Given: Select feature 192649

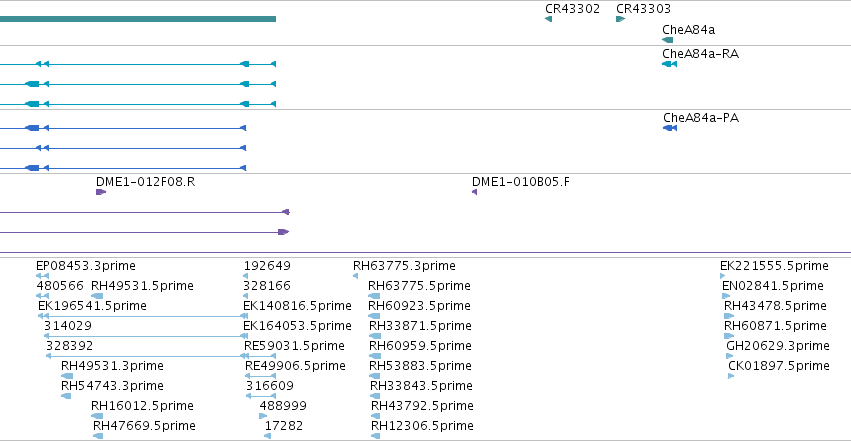Looking at the screenshot, I should coord(246,276).
